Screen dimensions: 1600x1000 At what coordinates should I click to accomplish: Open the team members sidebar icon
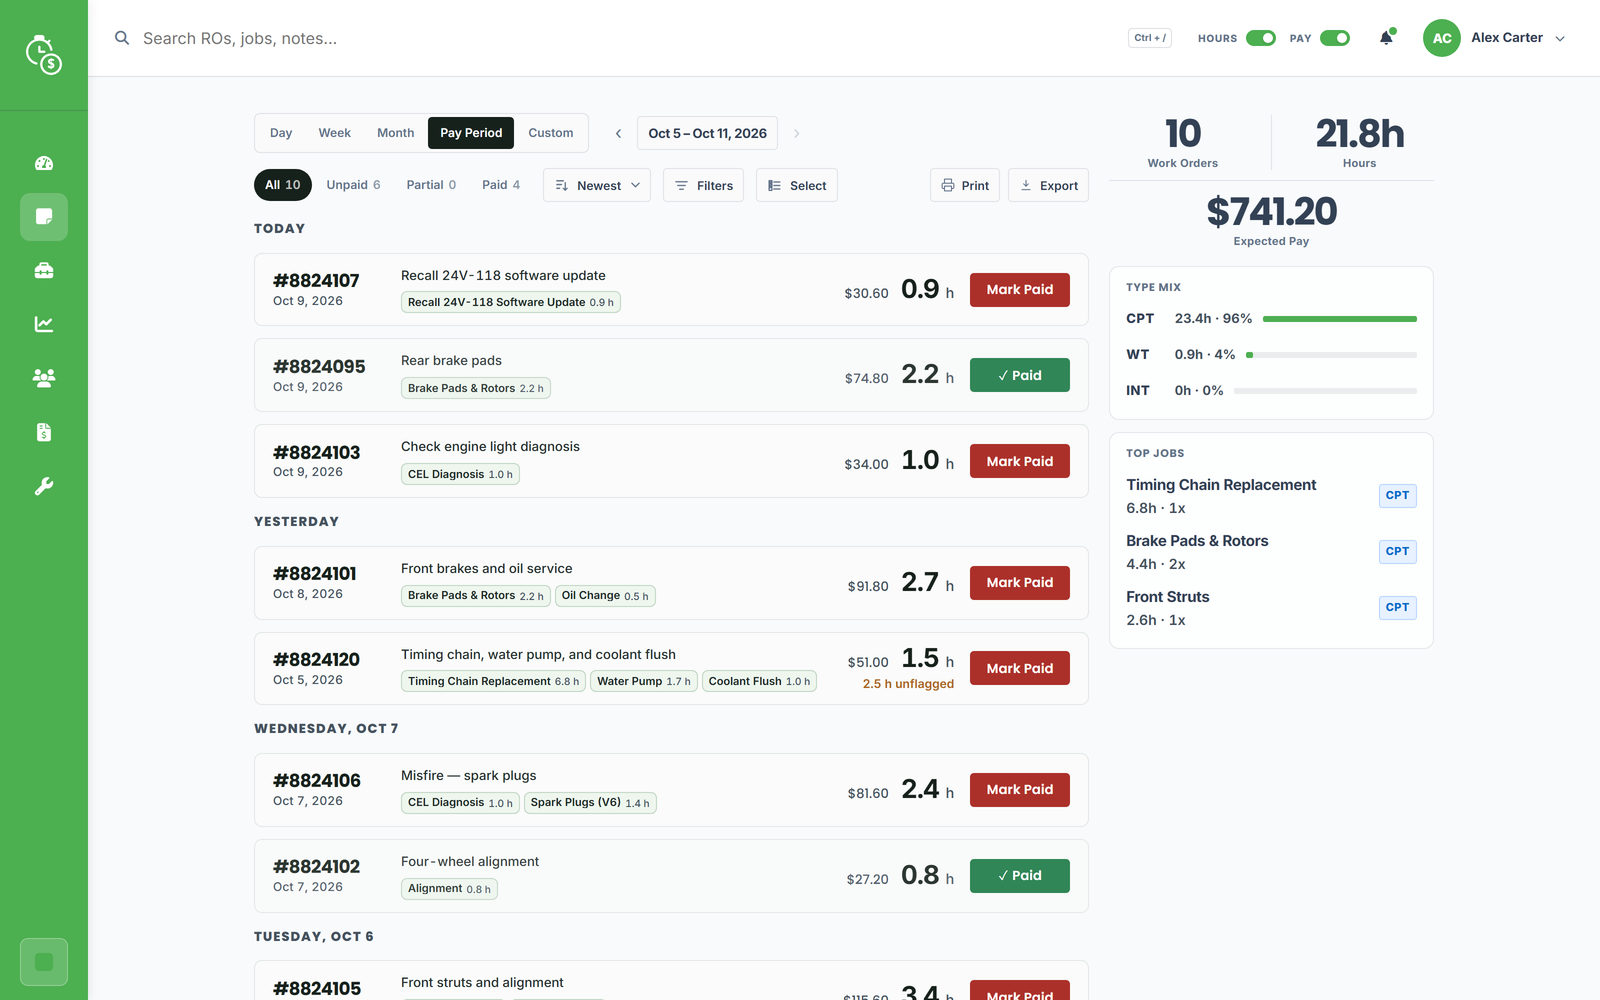coord(44,378)
